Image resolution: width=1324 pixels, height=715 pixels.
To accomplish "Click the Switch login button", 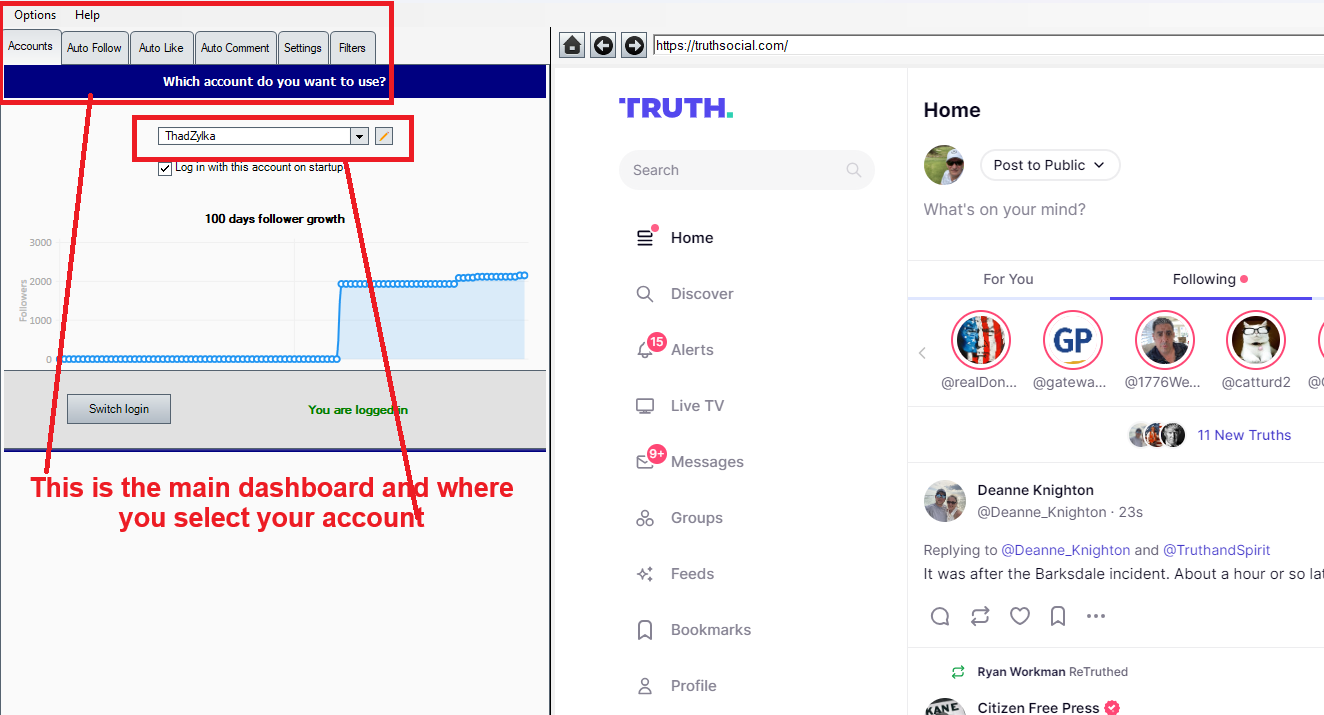I will coord(119,409).
